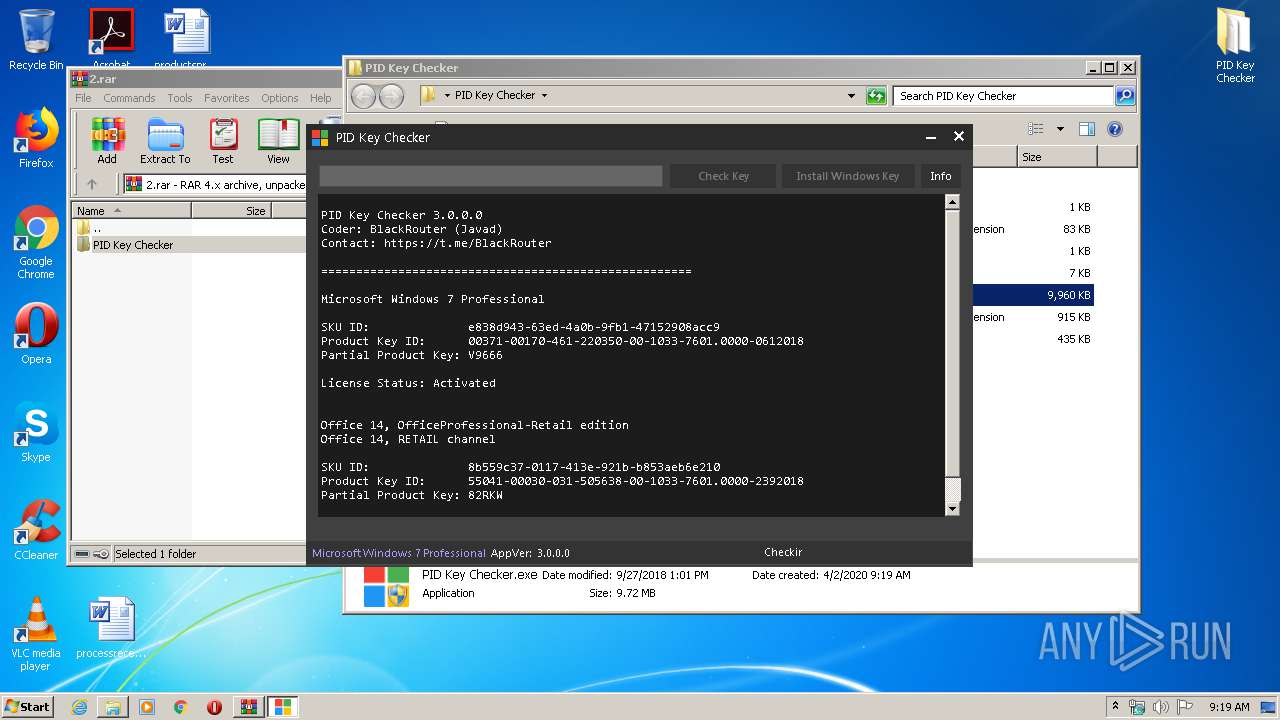The image size is (1280, 720).
Task: Click the taskbar clock showing 9:19 AM
Action: pos(1229,707)
